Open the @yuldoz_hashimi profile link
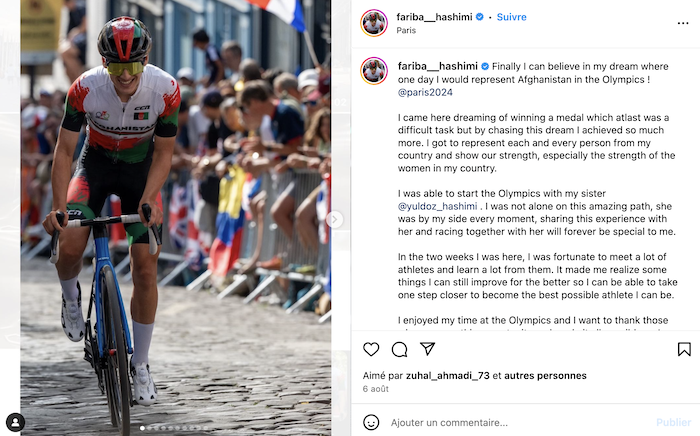This screenshot has height=436, width=700. pos(438,206)
